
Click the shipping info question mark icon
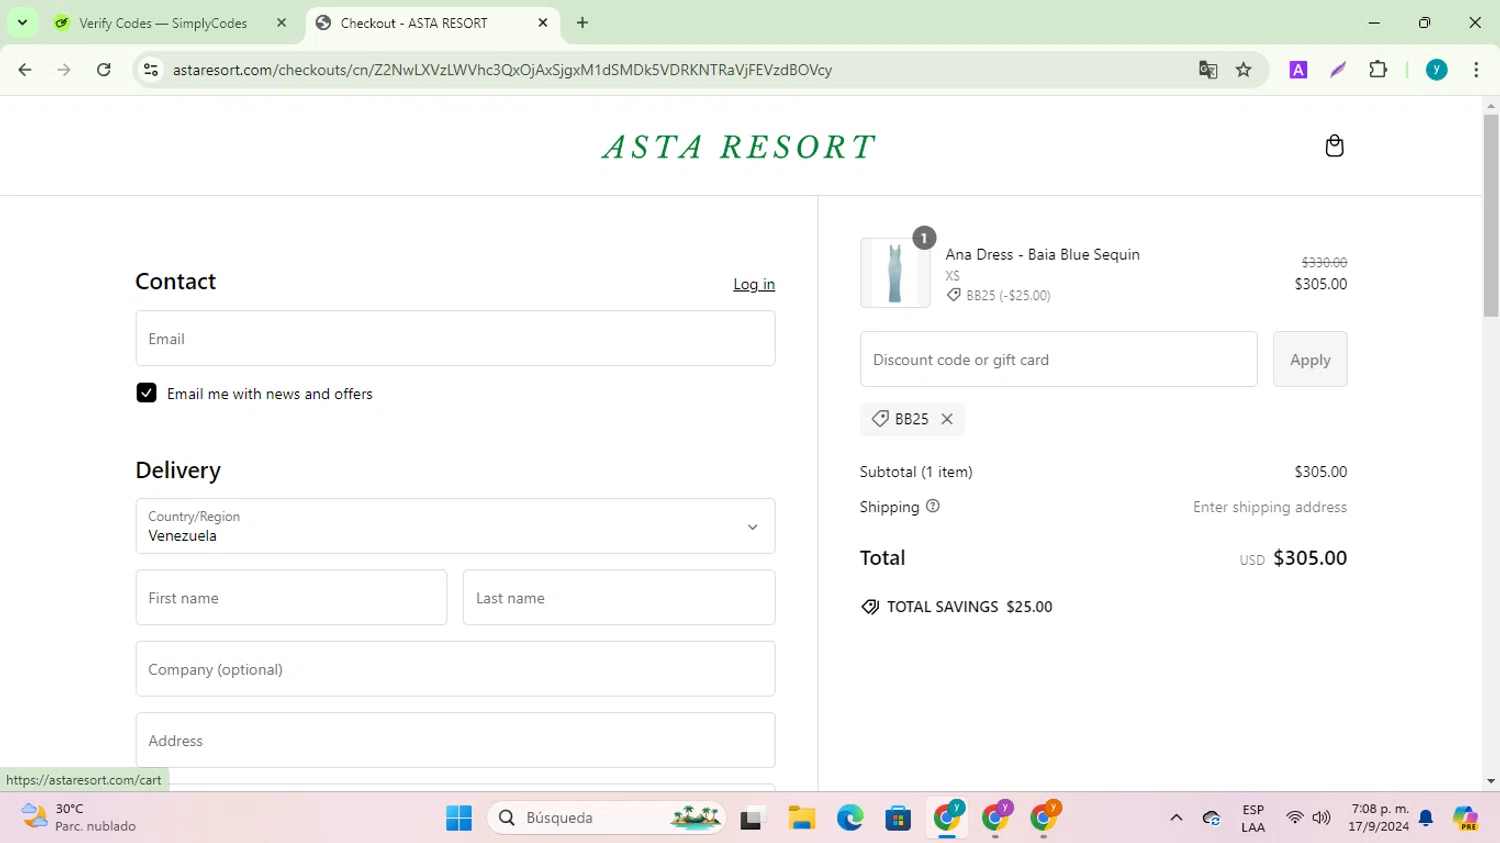(x=933, y=506)
